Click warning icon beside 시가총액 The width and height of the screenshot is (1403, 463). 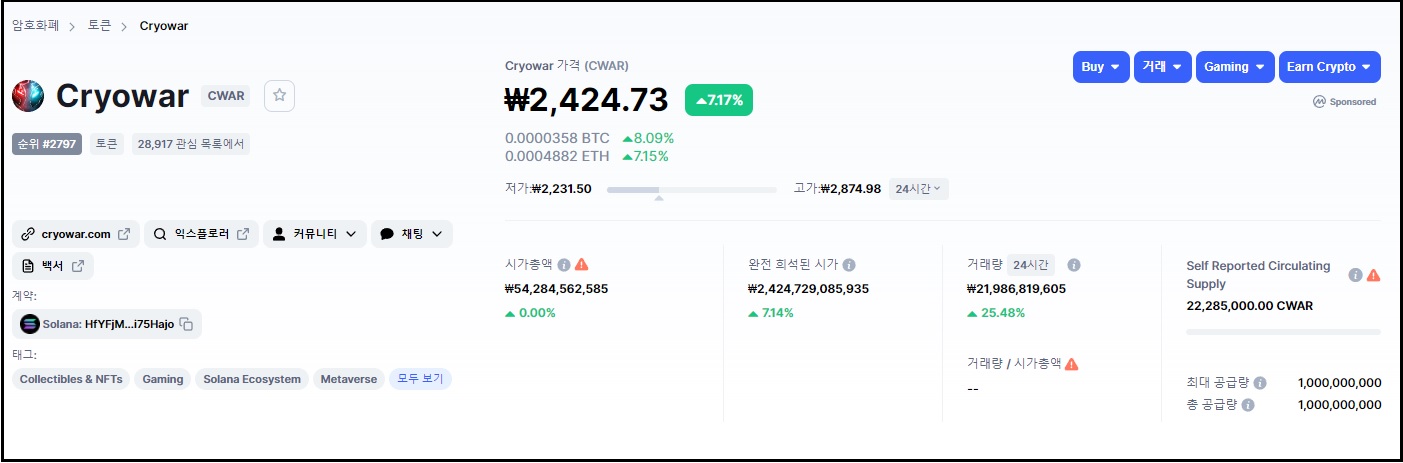coord(582,265)
